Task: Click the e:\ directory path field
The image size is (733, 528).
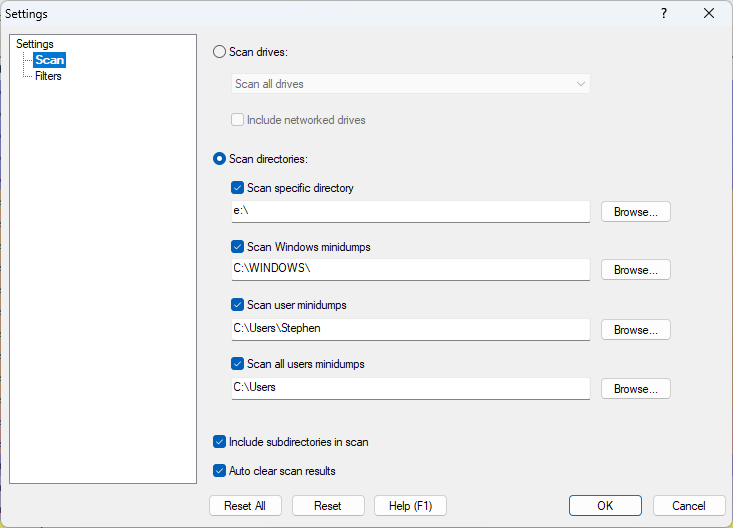Action: point(410,211)
